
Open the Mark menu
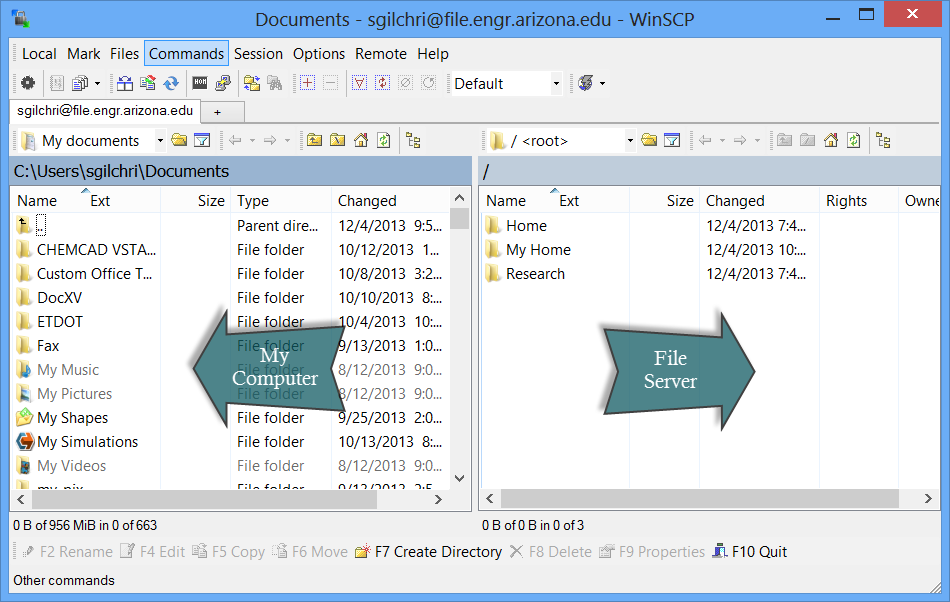[84, 54]
